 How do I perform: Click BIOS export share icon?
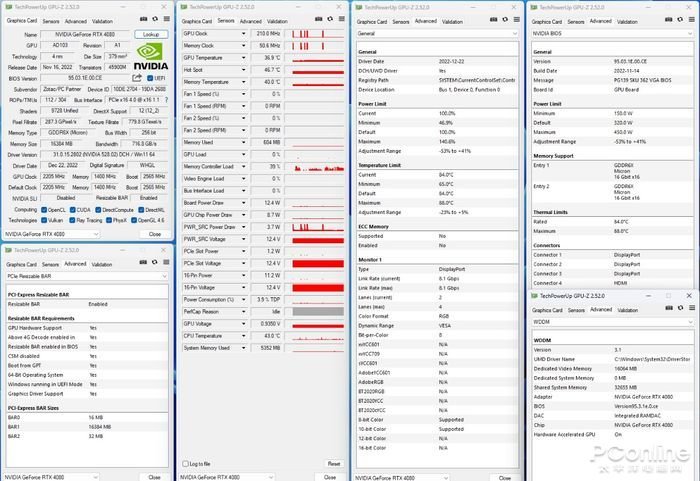137,78
